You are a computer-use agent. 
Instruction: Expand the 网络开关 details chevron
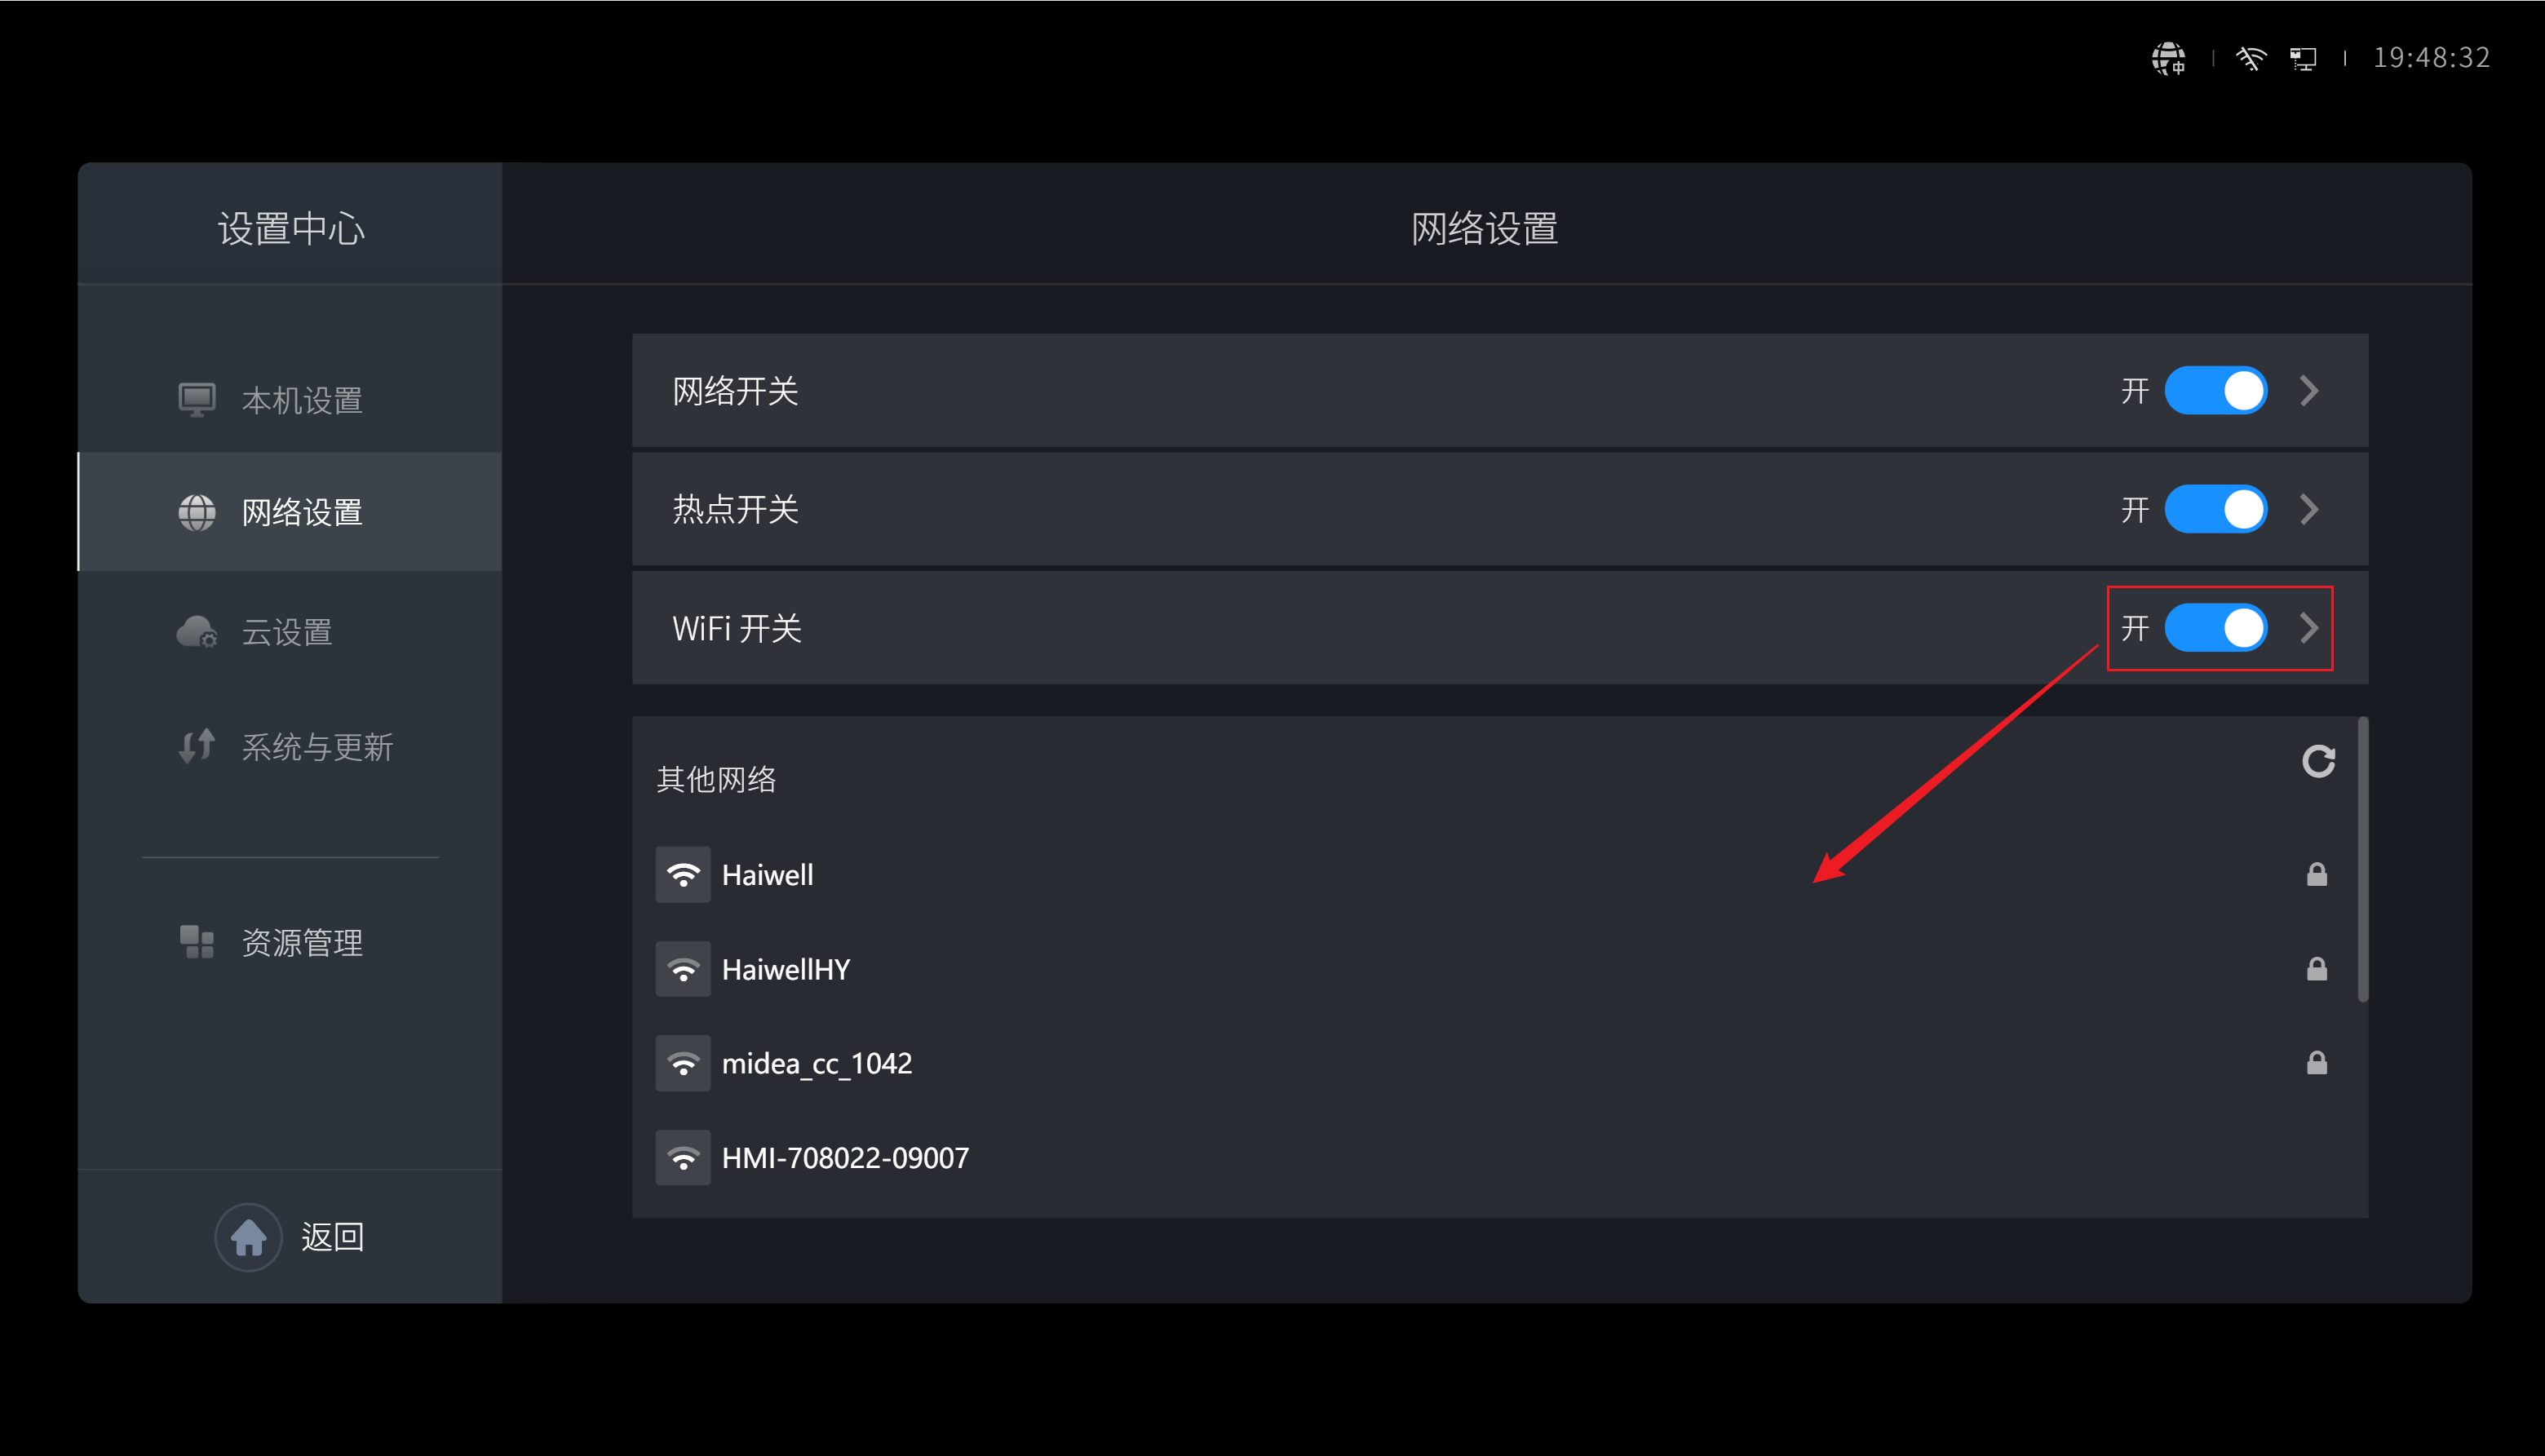[2309, 390]
